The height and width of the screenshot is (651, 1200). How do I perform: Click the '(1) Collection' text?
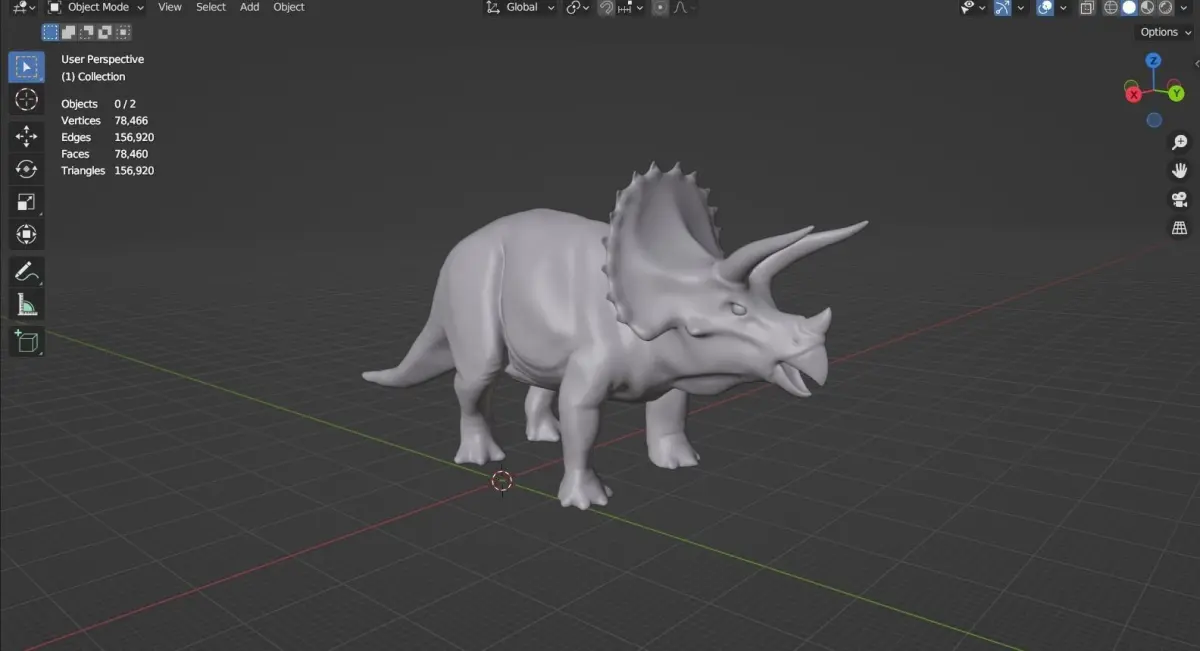coord(93,76)
